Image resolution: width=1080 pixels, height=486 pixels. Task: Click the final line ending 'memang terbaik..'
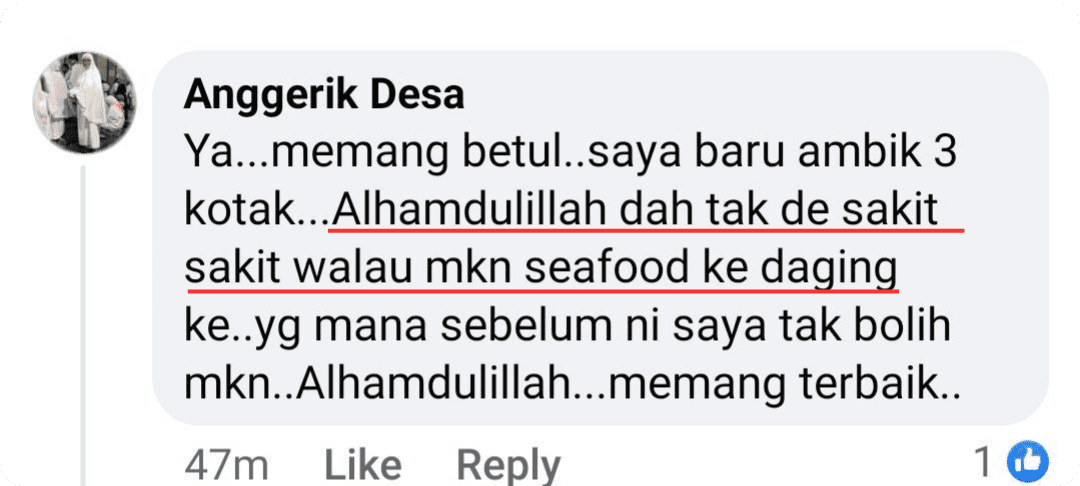tap(572, 387)
